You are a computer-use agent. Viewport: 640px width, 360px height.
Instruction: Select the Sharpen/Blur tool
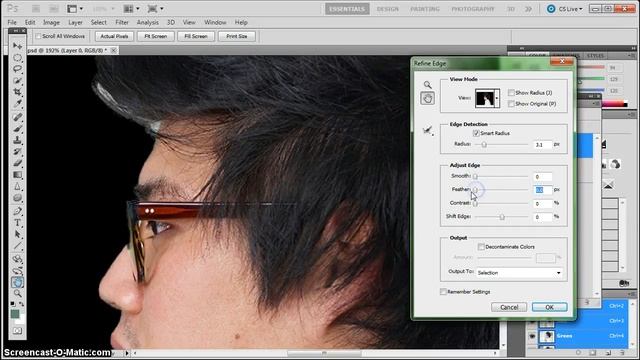point(17,187)
